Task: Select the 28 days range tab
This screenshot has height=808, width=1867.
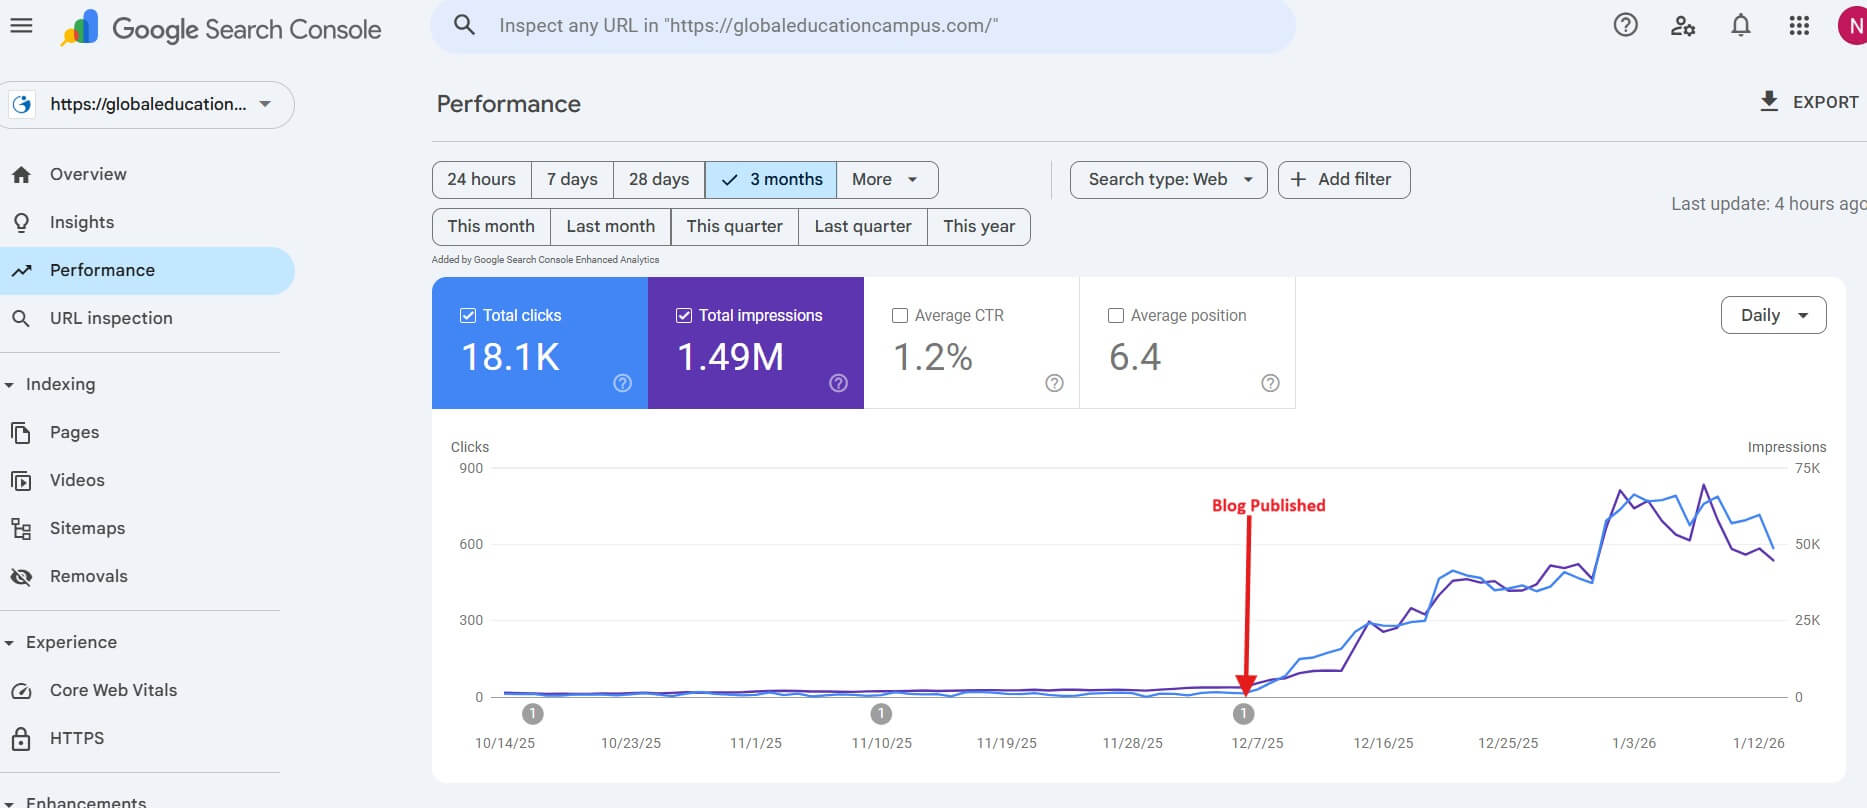Action: click(658, 180)
